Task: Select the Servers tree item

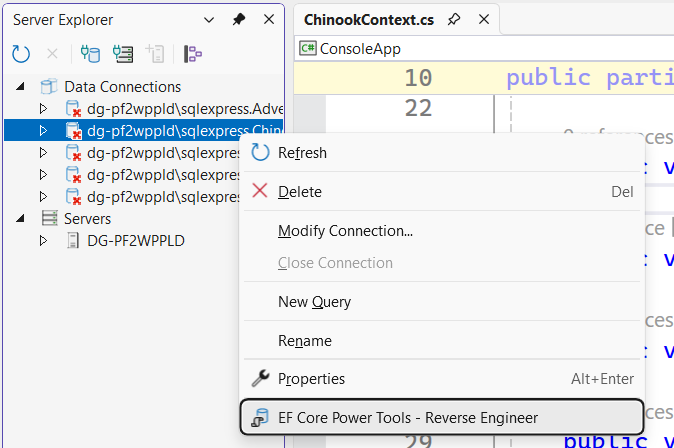Action: pos(87,219)
